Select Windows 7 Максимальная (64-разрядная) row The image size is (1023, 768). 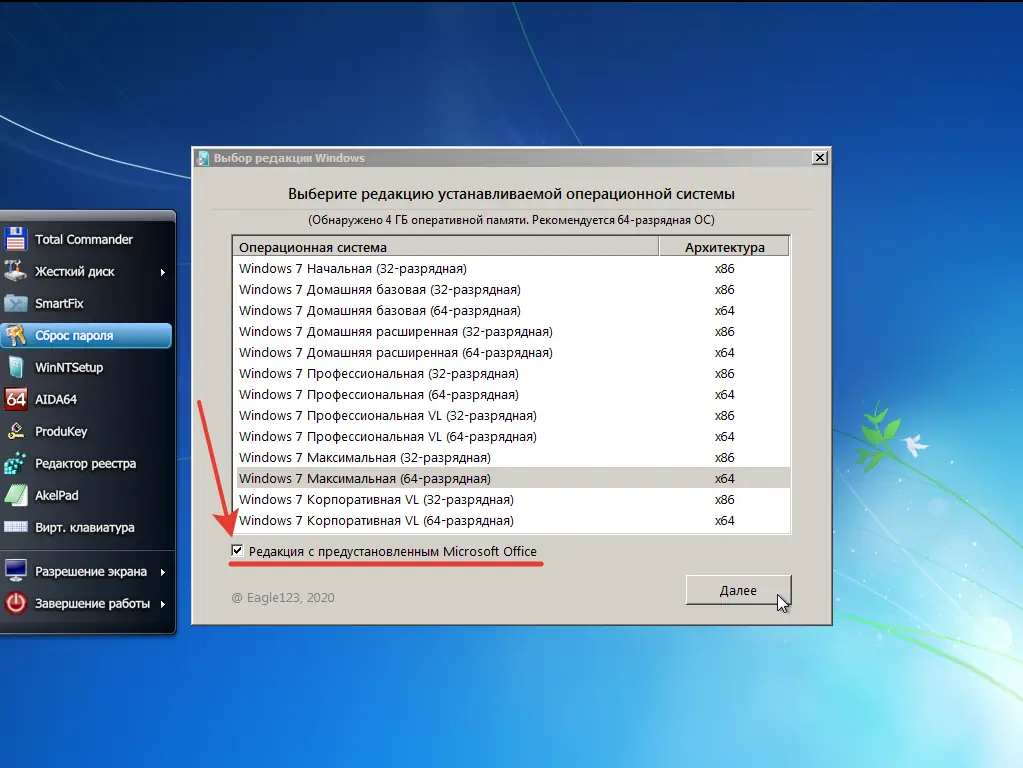click(x=512, y=478)
